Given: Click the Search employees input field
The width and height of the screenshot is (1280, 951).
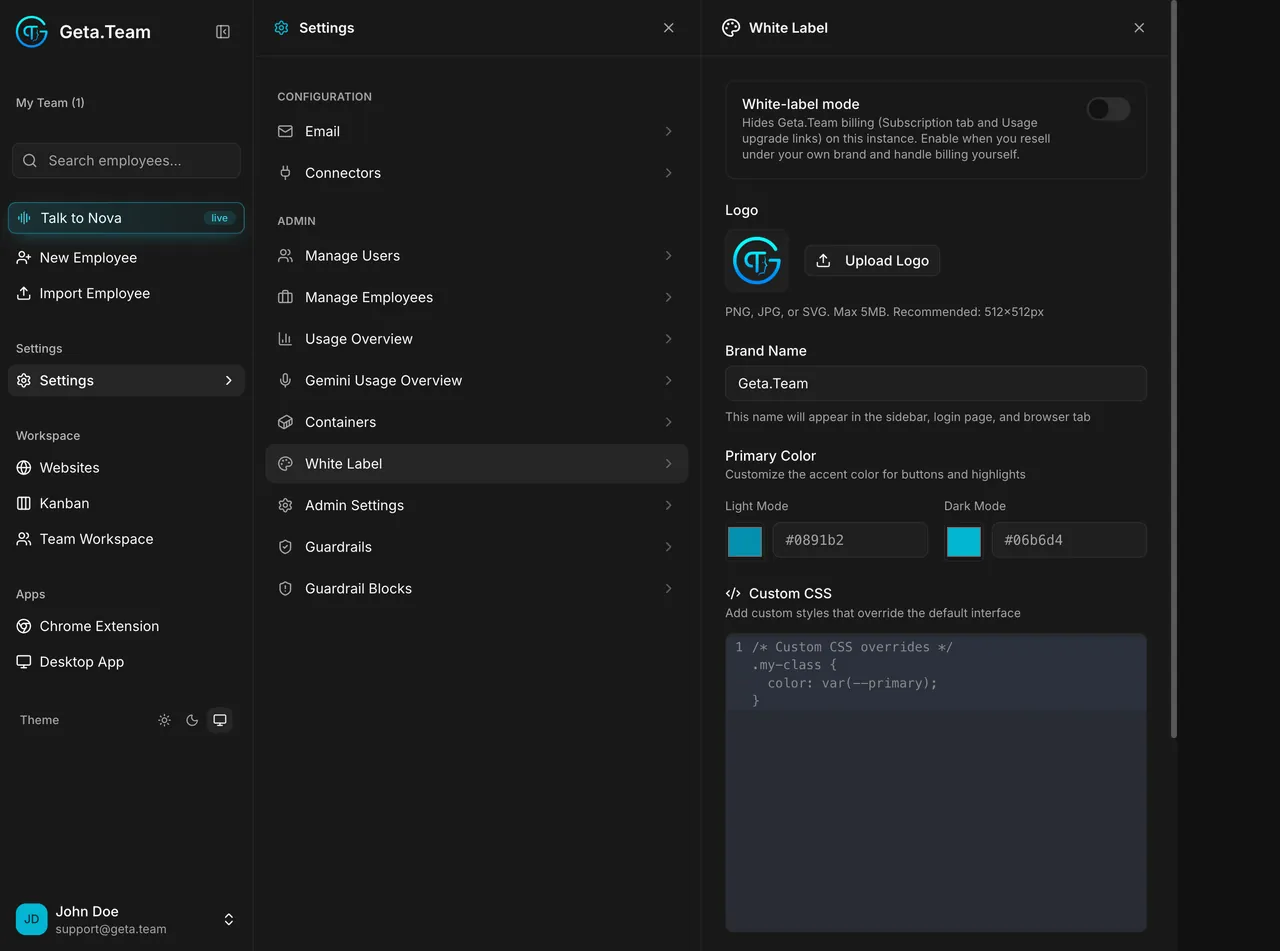Looking at the screenshot, I should pyautogui.click(x=126, y=160).
